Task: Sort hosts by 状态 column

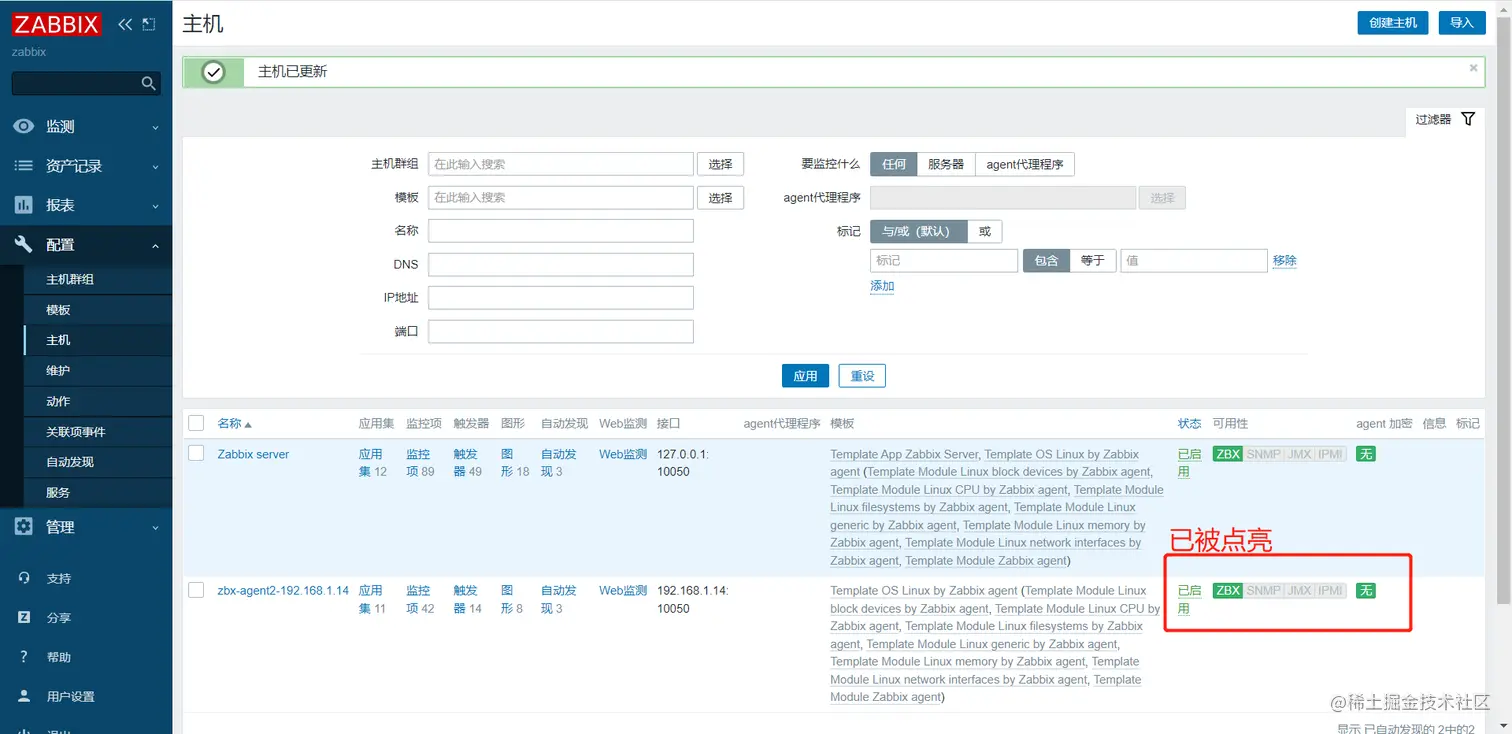Action: click(x=1189, y=423)
